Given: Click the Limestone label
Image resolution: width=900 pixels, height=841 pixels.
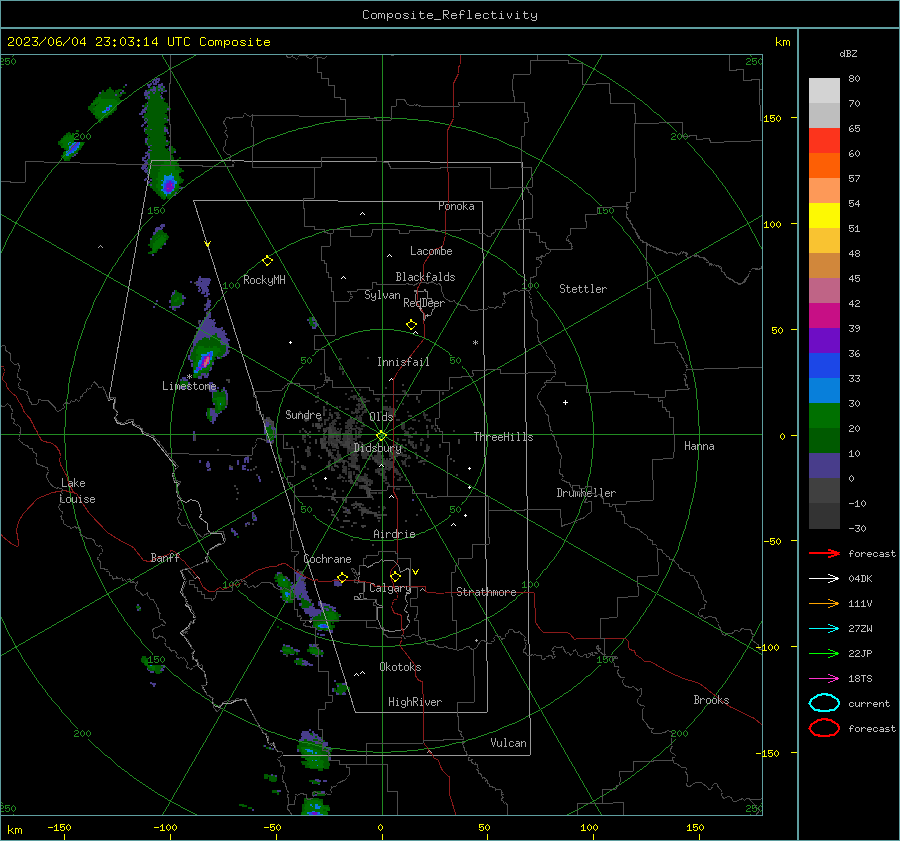Looking at the screenshot, I should click(x=189, y=386).
